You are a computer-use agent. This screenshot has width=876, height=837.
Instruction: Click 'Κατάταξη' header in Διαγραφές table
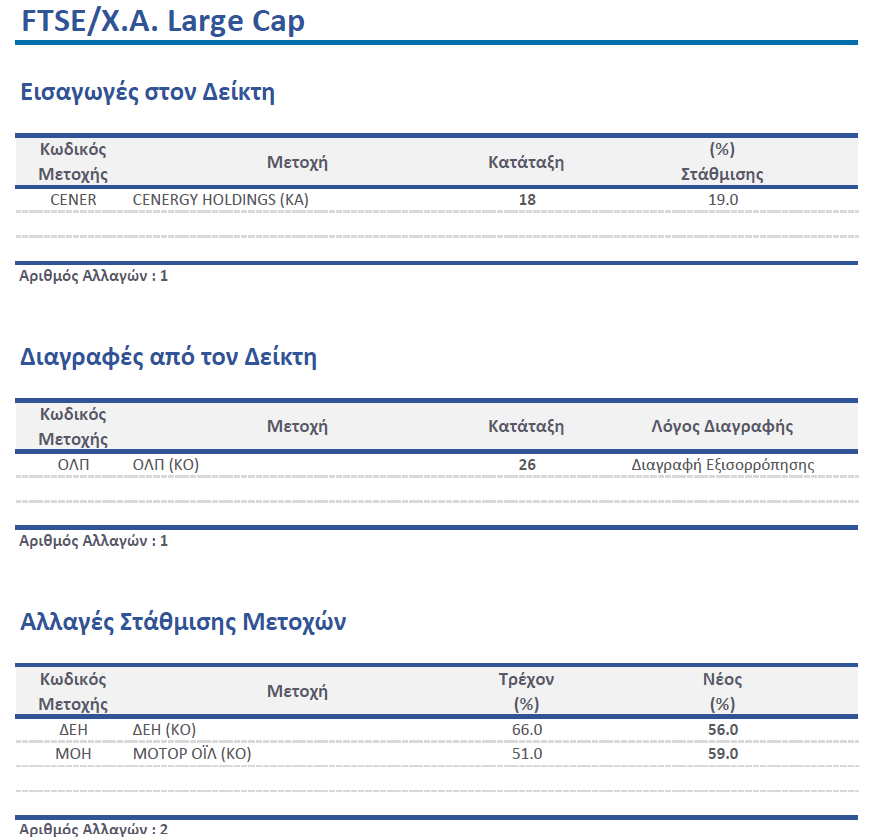pos(526,426)
